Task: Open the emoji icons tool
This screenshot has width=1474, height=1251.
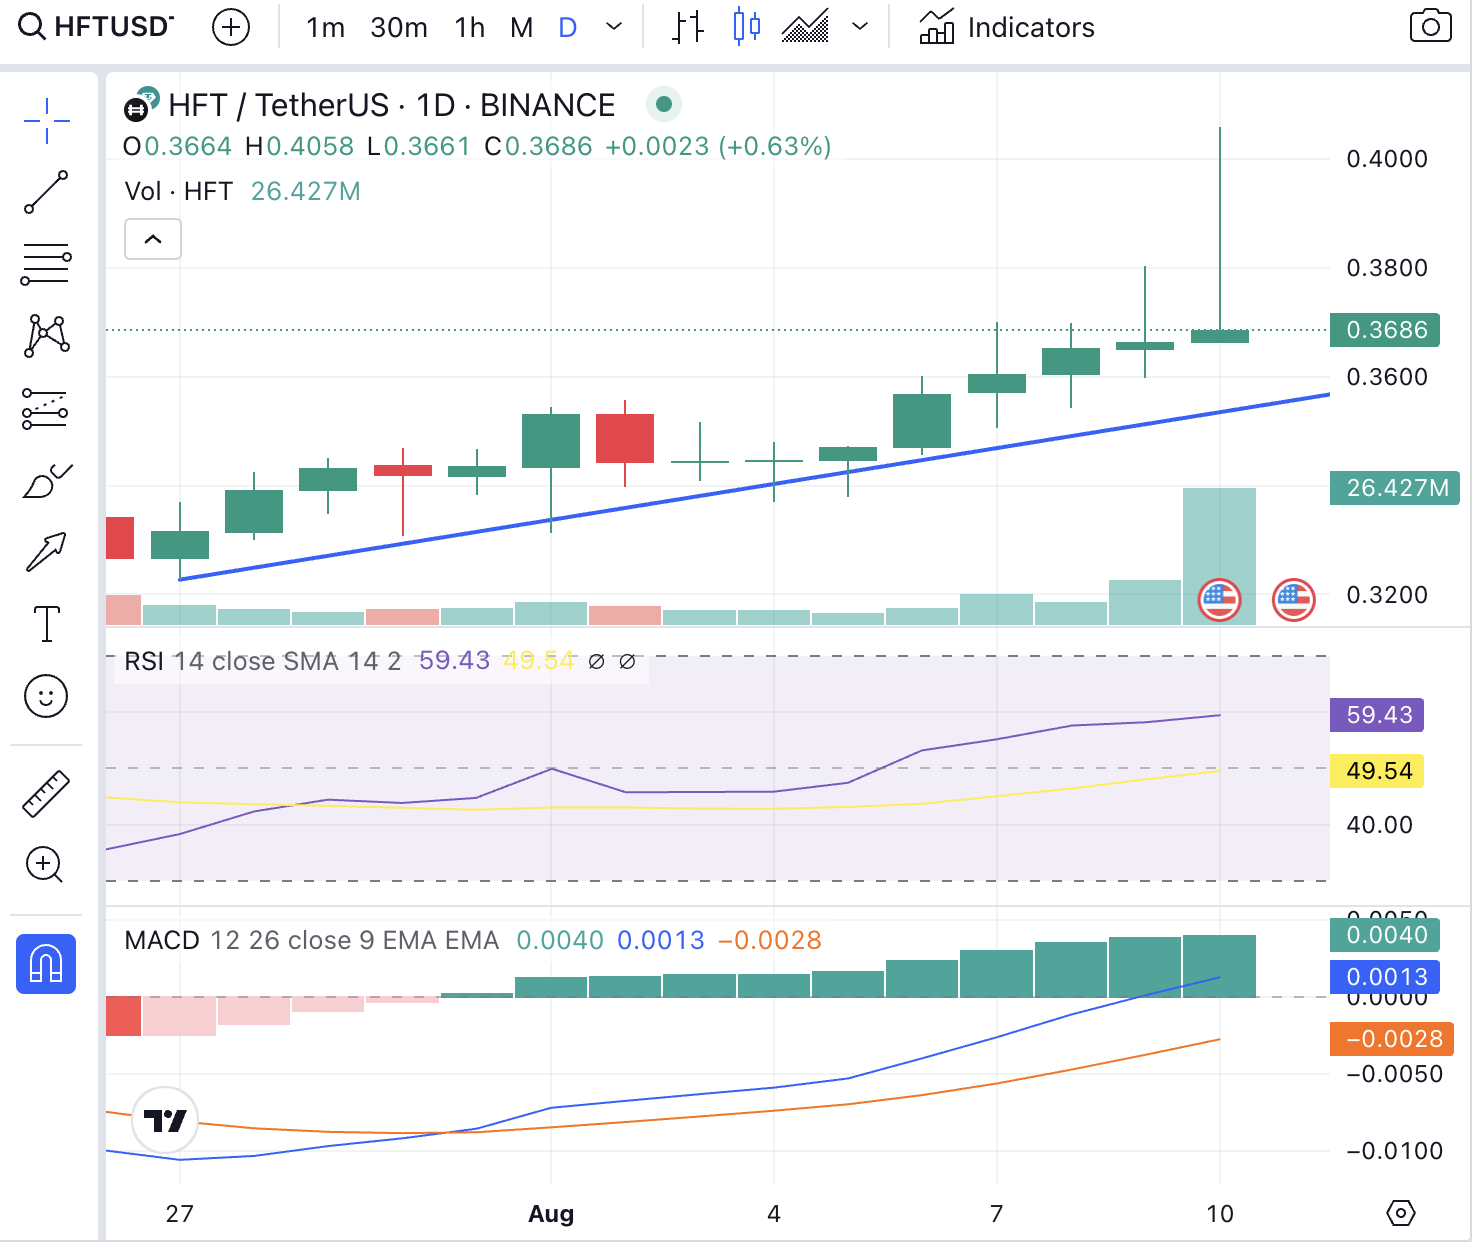Action: [x=46, y=696]
